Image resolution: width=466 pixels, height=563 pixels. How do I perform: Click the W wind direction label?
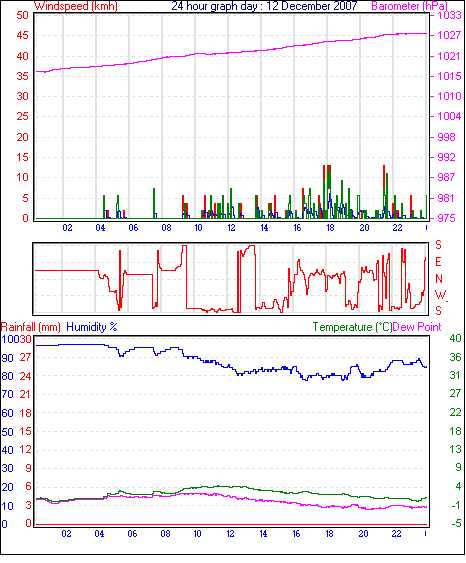click(x=440, y=295)
